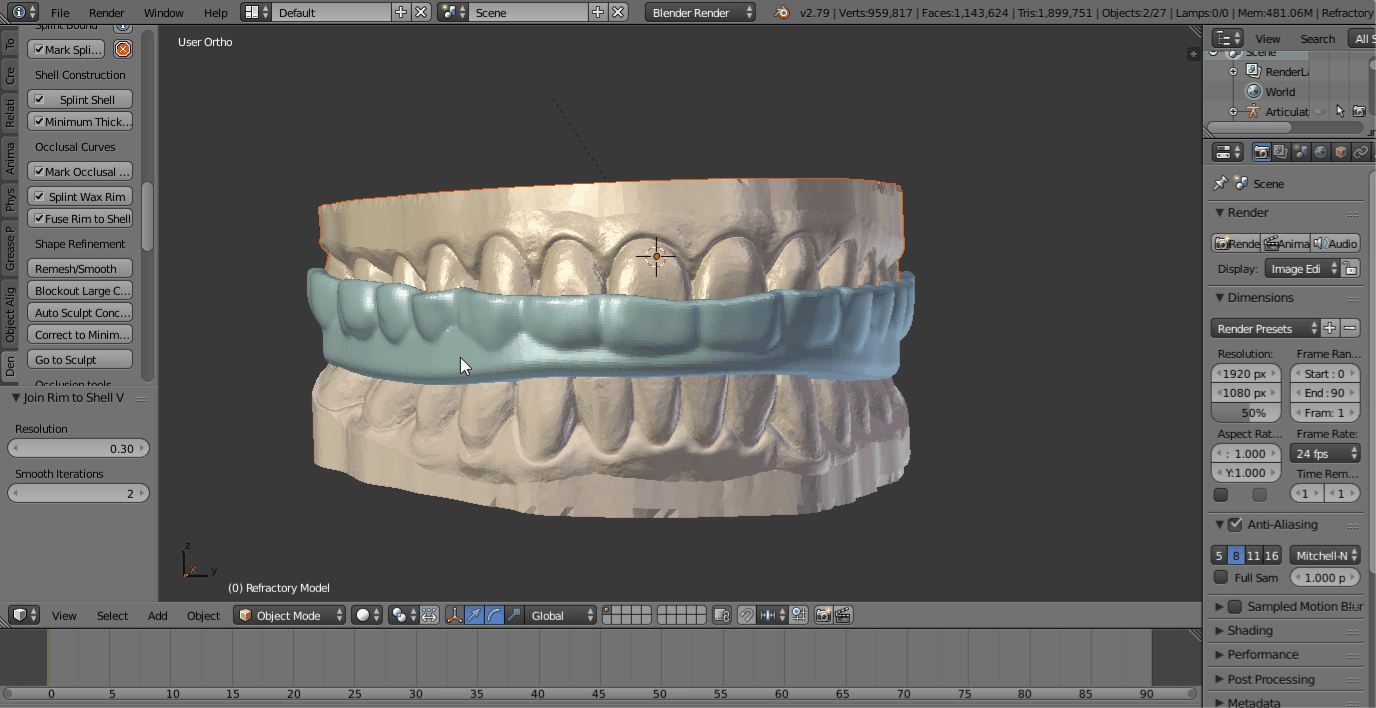This screenshot has width=1376, height=708.
Task: Open the Outliner Search menu
Action: 1317,38
